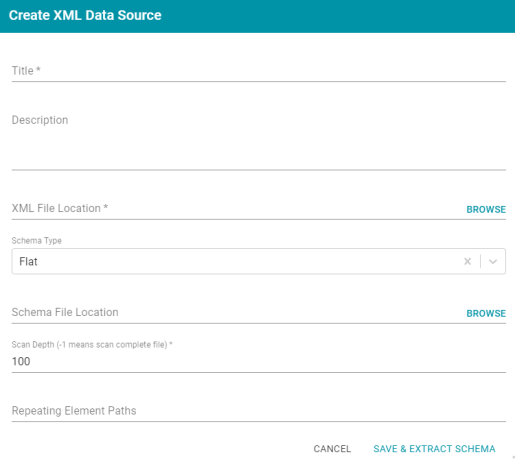Expand the Schema Type chevron arrow

pos(493,261)
